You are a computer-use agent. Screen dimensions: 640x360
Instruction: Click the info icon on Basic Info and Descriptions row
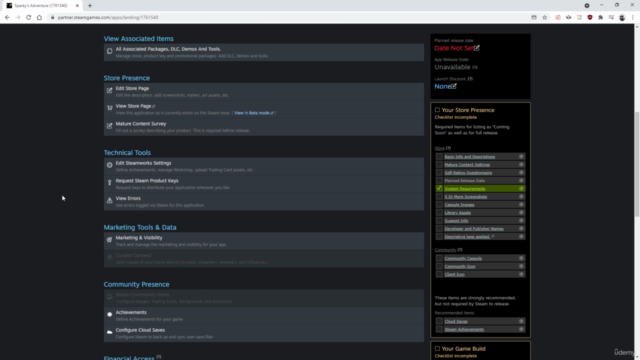[x=521, y=157]
